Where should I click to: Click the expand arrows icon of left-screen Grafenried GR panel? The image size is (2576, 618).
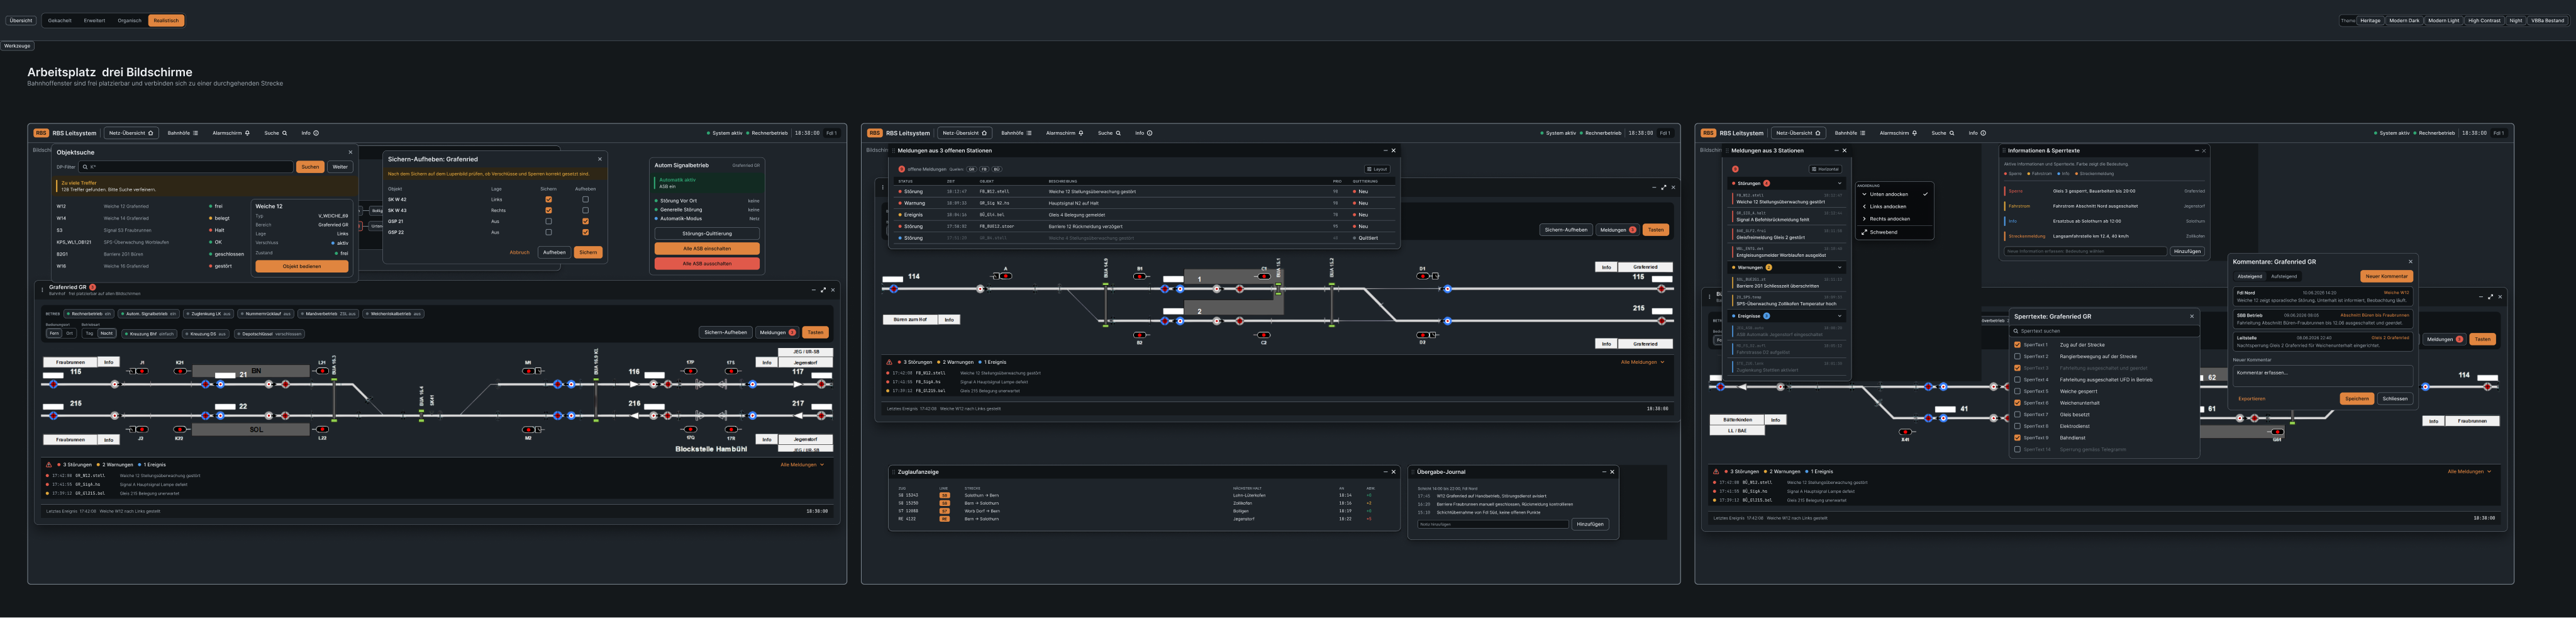click(x=823, y=290)
